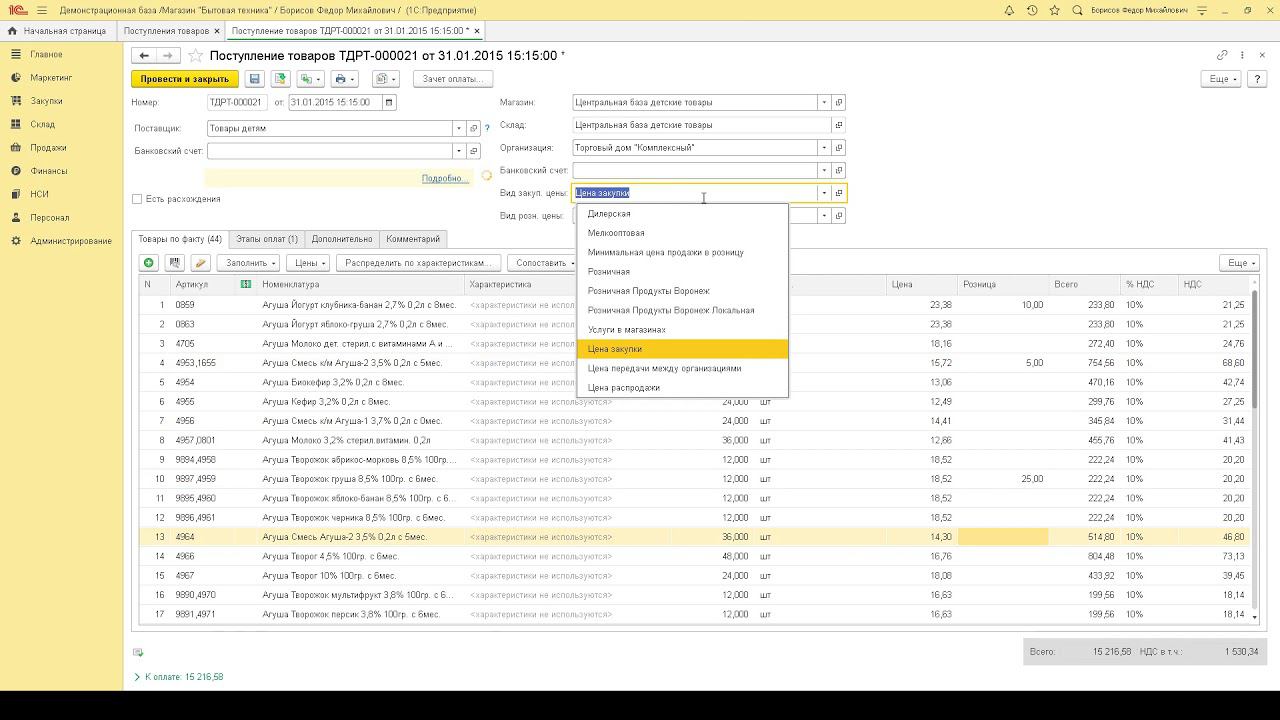
Task: Click the report icon below the table
Action: pos(138,653)
